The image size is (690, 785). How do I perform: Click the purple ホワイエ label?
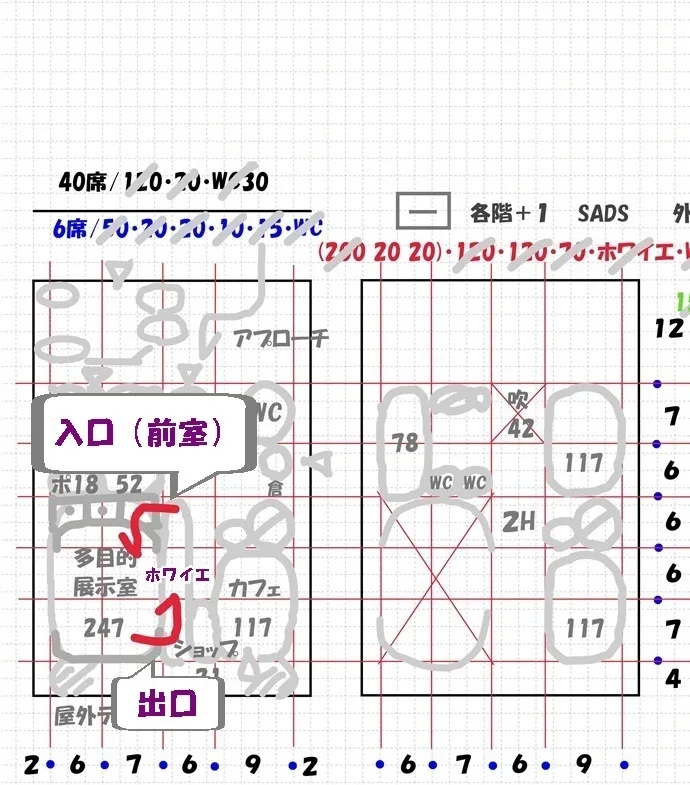tap(177, 574)
